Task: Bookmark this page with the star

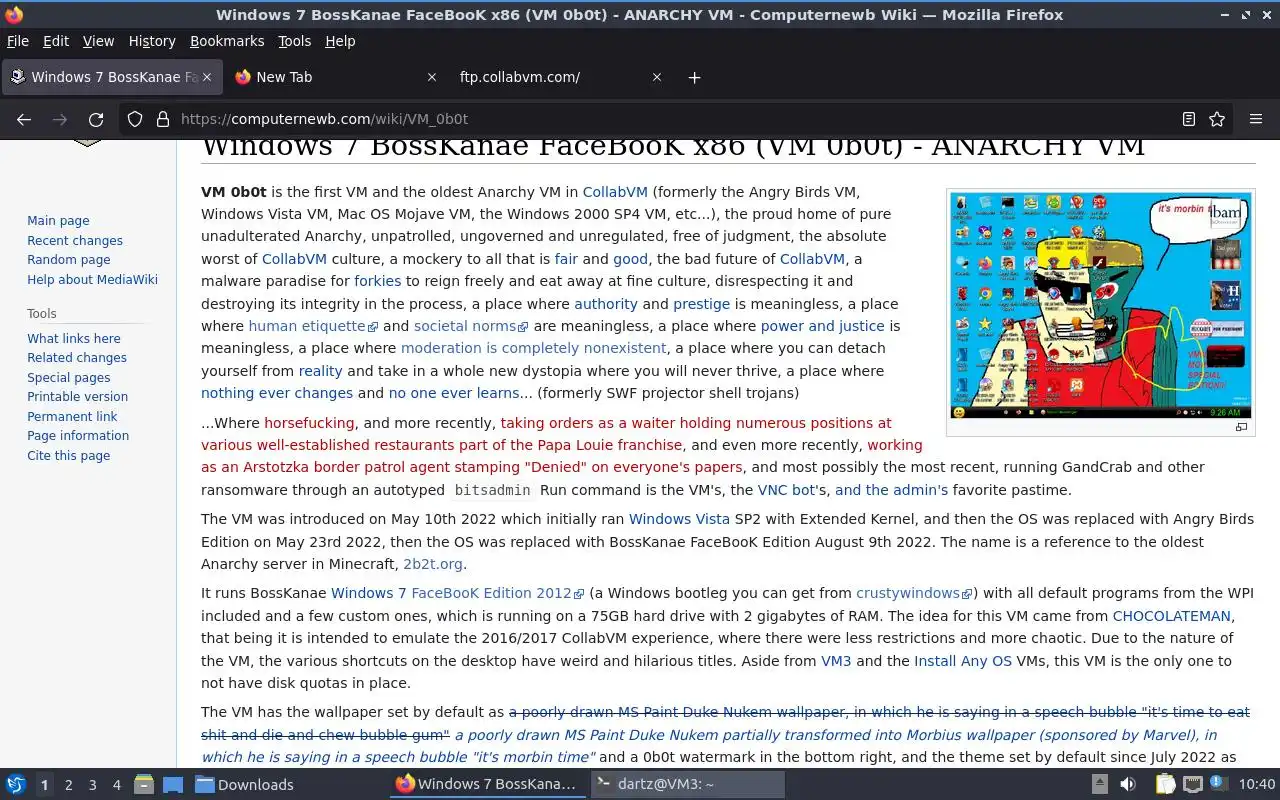Action: [1217, 119]
